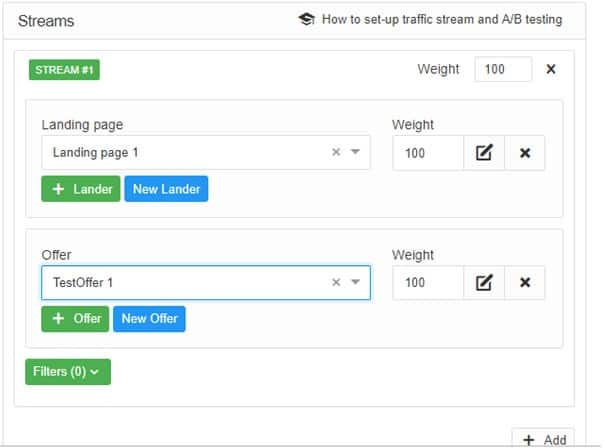
Task: Click the New Offer button
Action: point(149,319)
